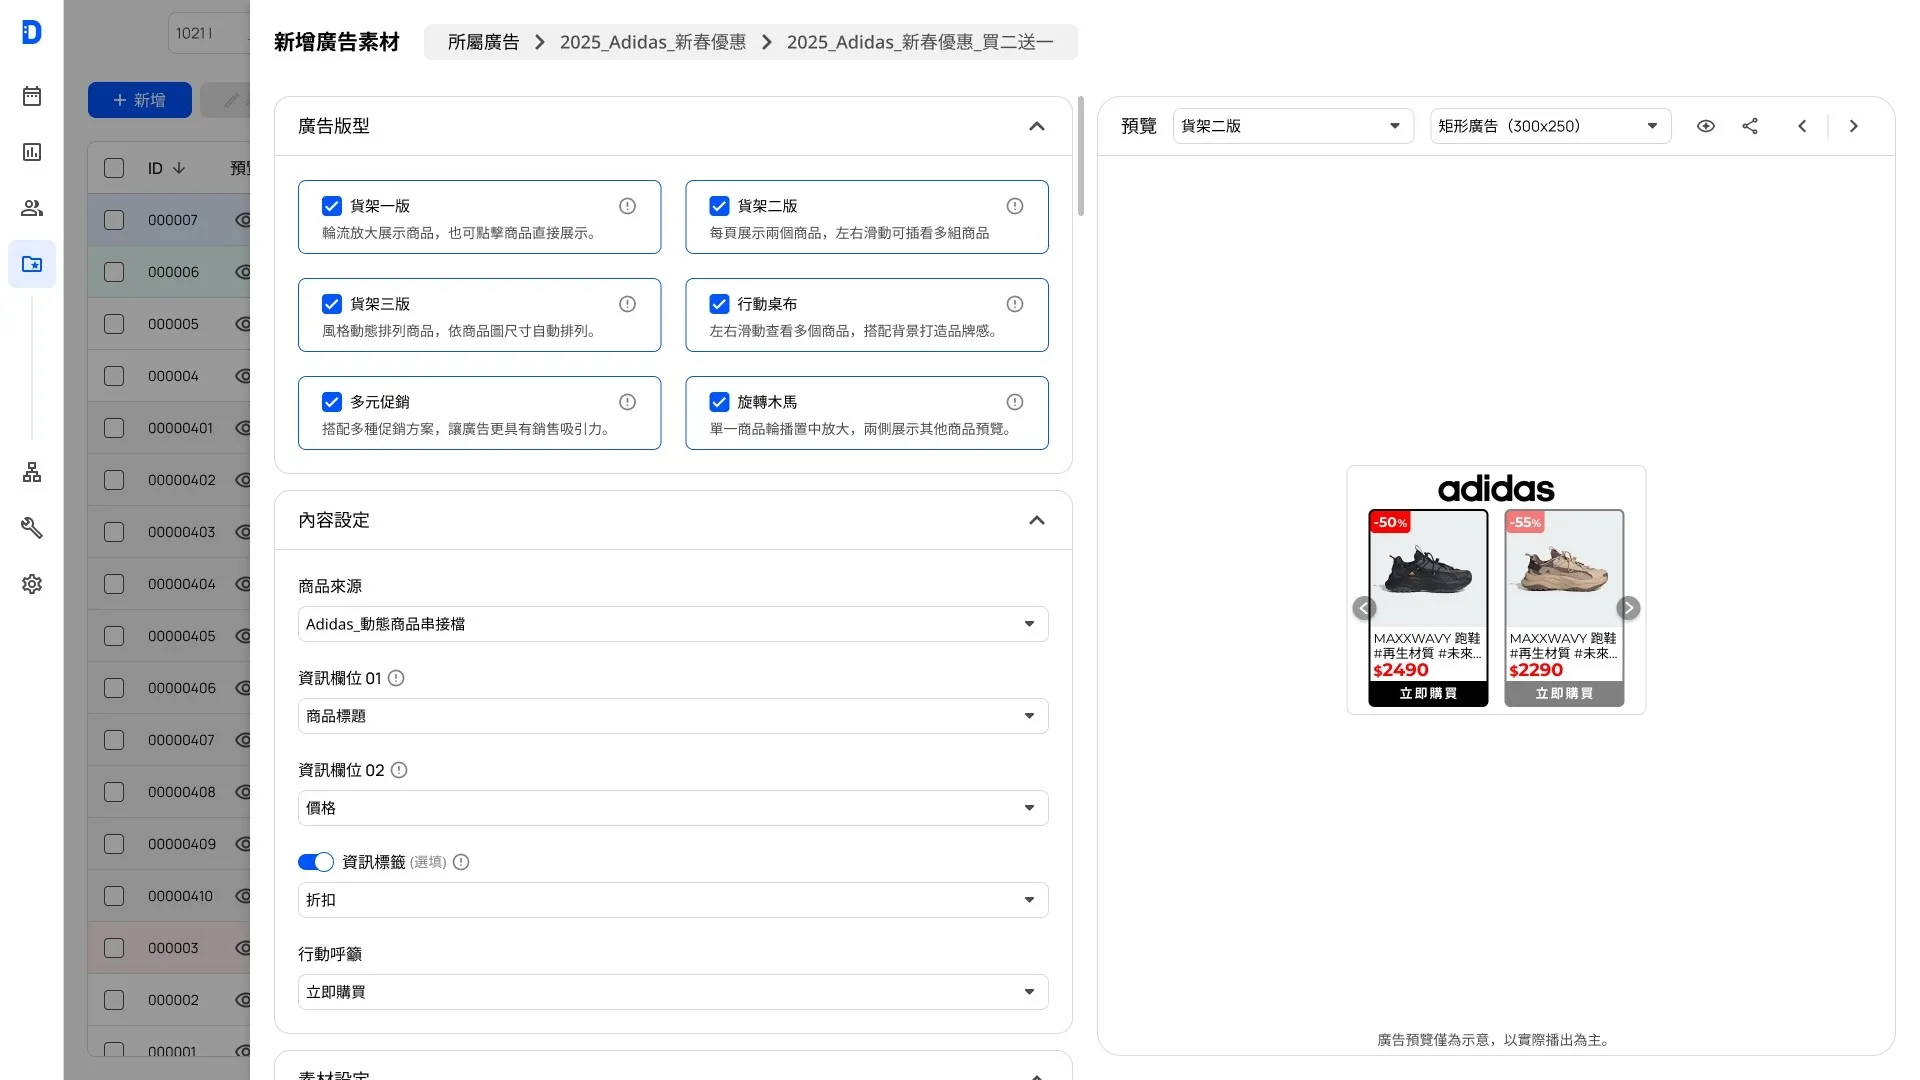Open the settings gear sidebar icon
The height and width of the screenshot is (1080, 1920).
pos(32,584)
